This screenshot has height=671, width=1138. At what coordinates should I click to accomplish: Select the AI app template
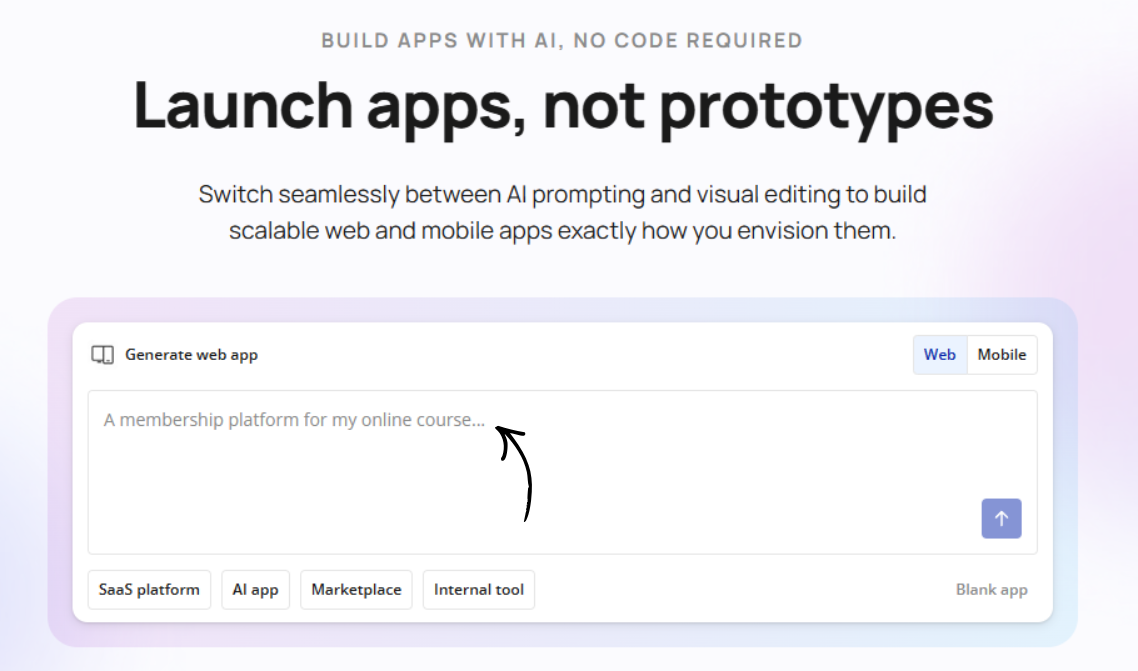pos(255,589)
